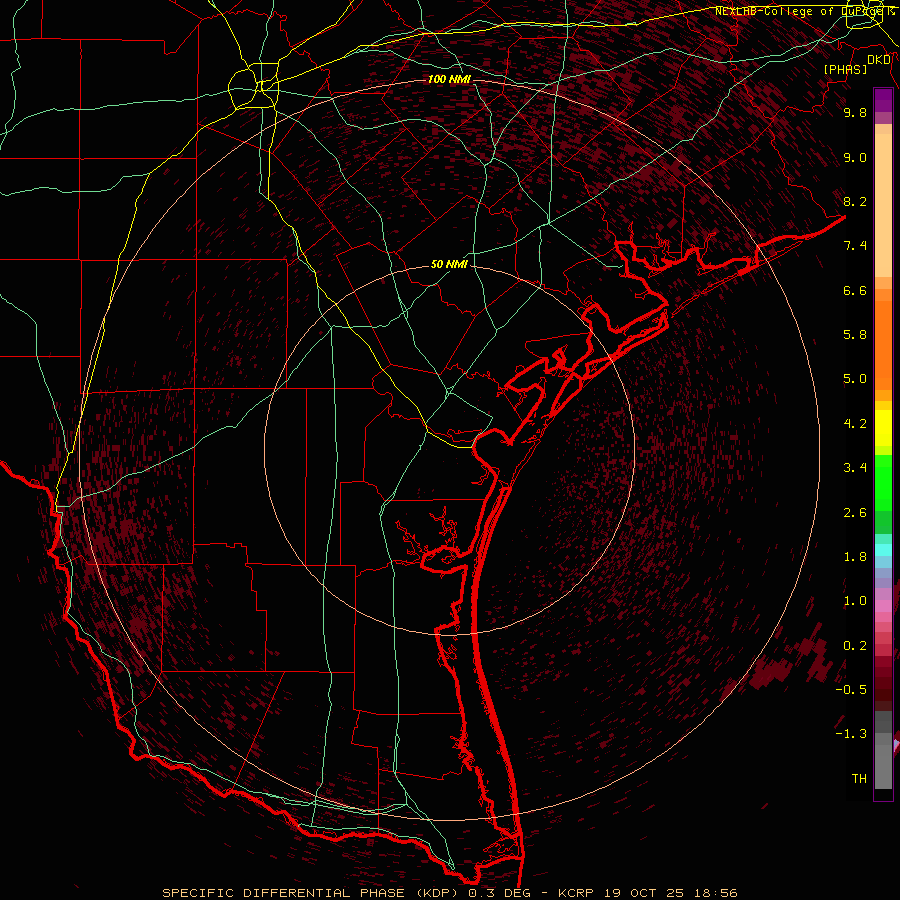Click the cyan segment of the color bar

[x=883, y=550]
